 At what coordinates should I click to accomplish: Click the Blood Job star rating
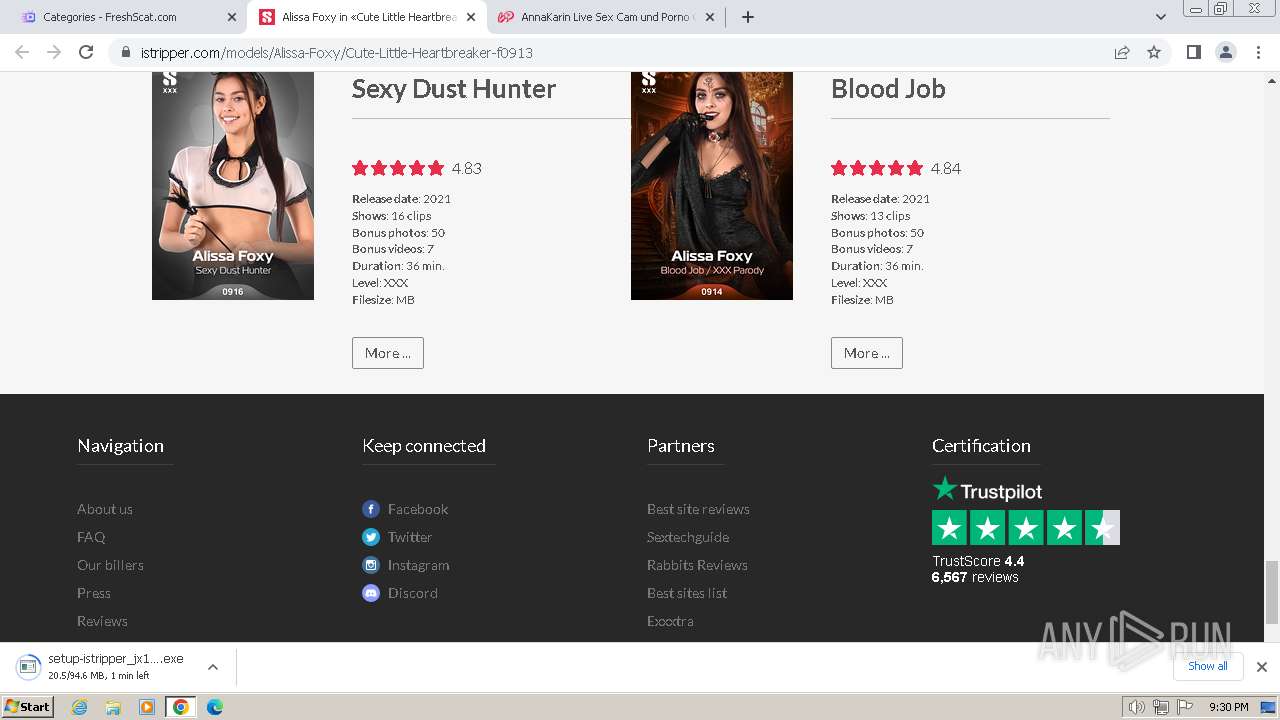point(877,168)
